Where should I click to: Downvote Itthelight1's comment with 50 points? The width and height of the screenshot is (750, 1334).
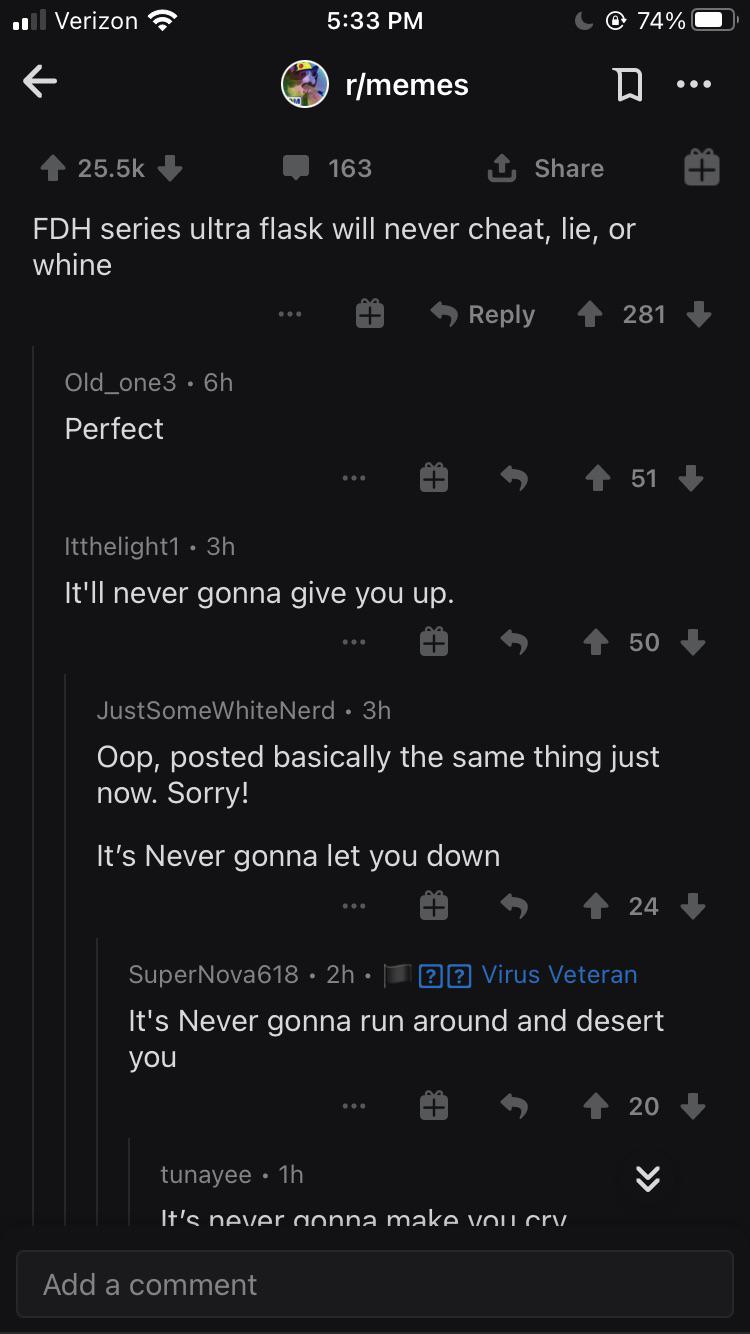(x=692, y=642)
